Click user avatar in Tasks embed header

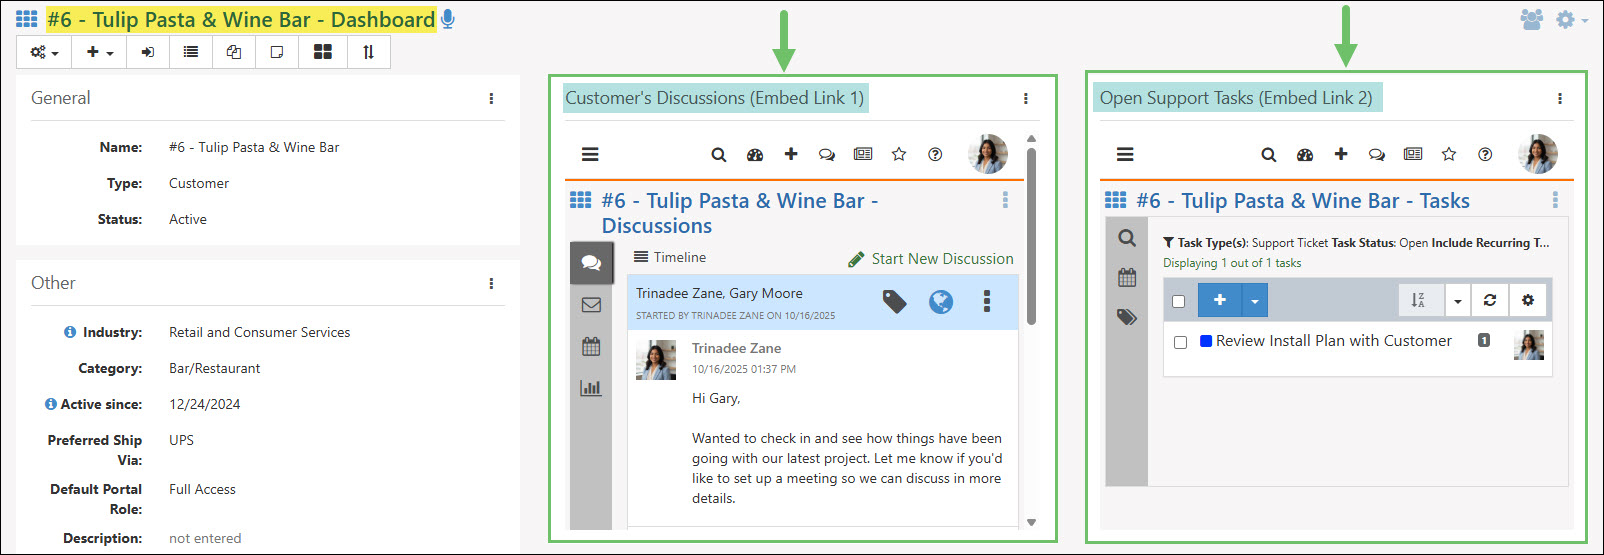coord(1538,154)
